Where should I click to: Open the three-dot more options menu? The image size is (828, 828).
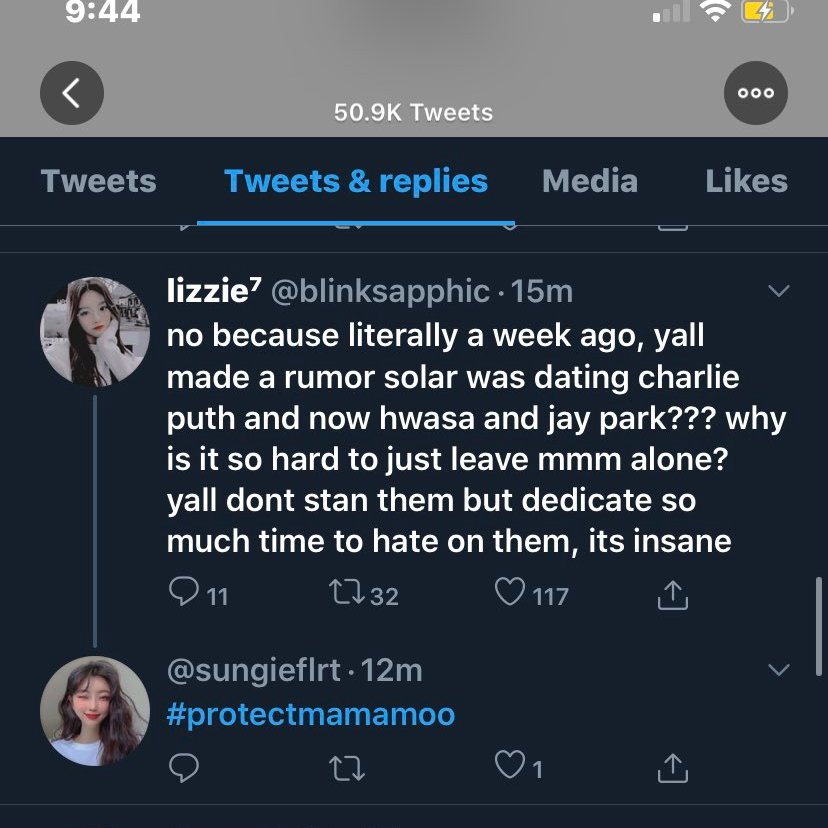755,93
